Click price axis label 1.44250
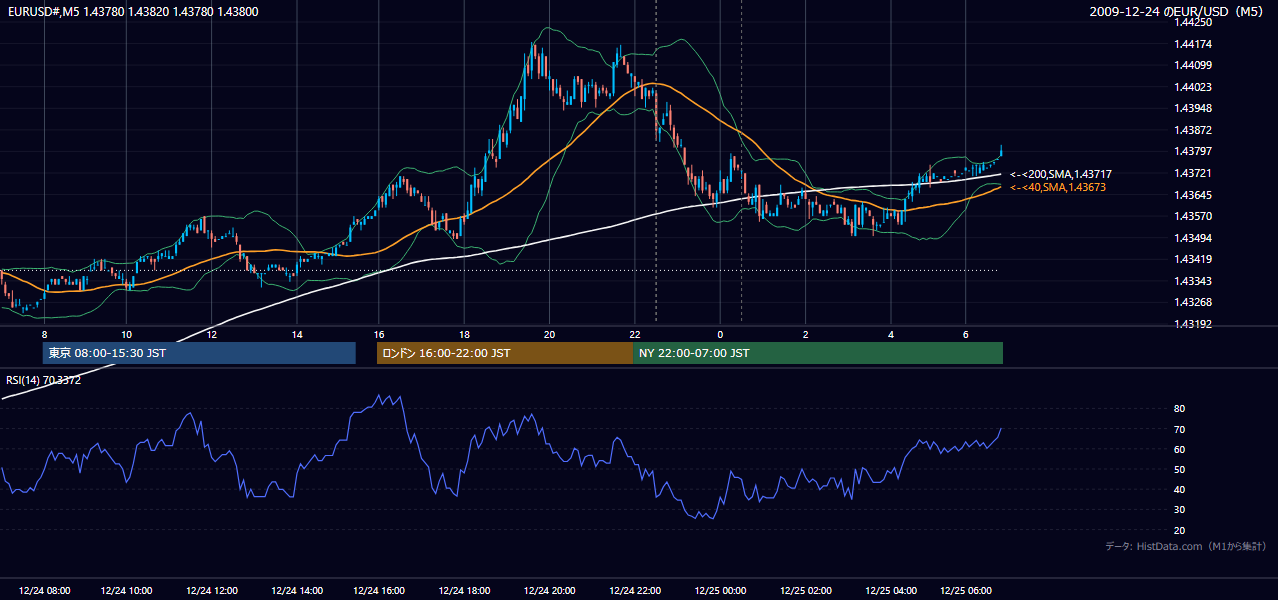 [1192, 22]
